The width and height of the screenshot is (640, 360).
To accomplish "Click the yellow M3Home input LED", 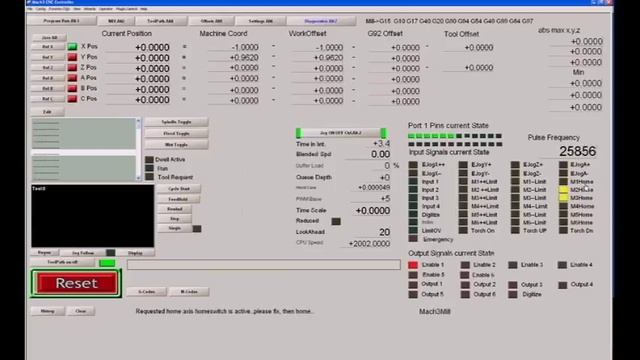I will (x=563, y=198).
